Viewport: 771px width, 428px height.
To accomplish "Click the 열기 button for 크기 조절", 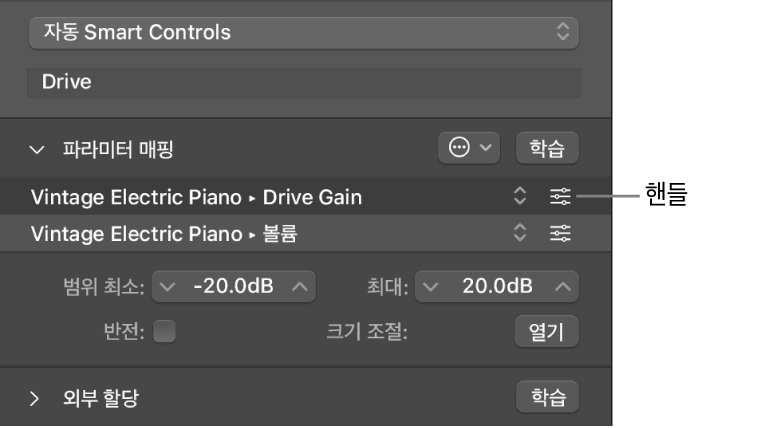I will [x=547, y=332].
